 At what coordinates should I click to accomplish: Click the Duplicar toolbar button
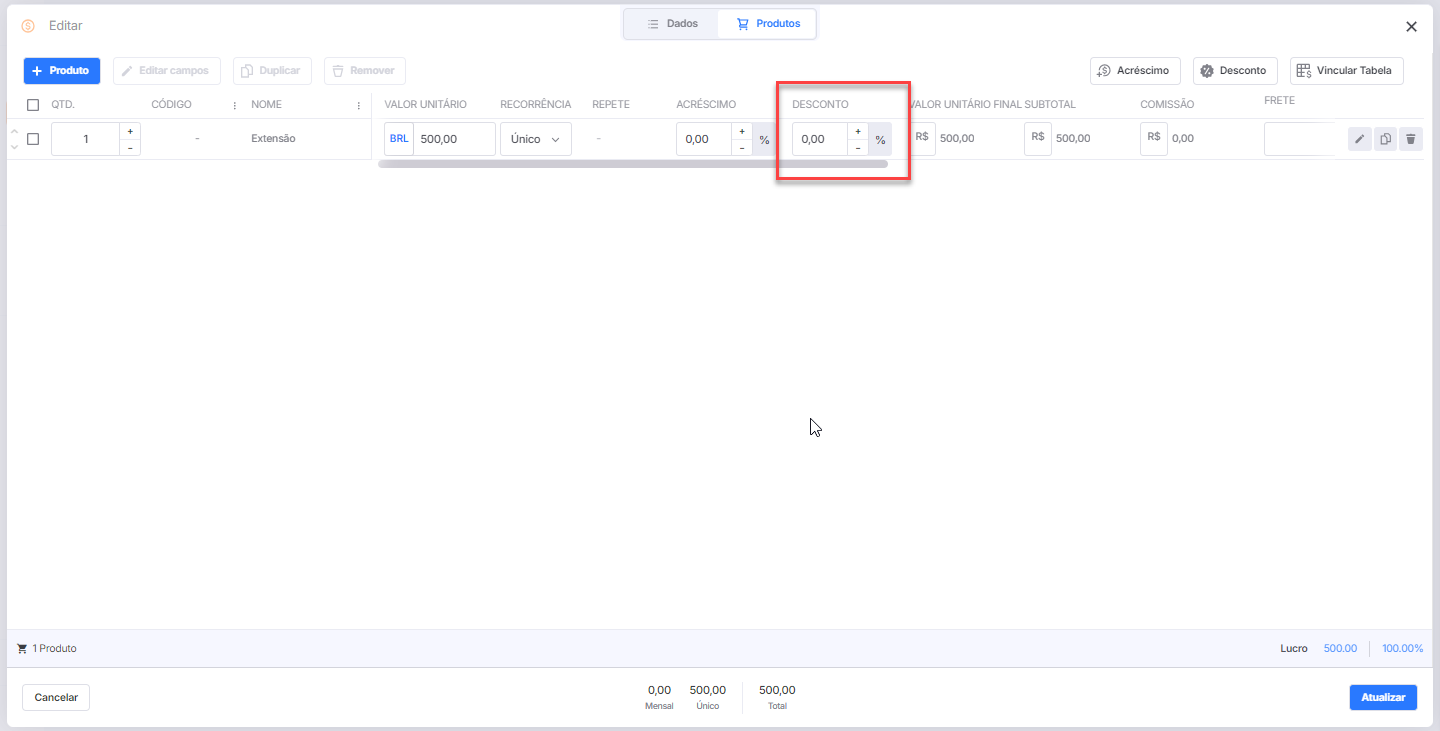point(272,71)
